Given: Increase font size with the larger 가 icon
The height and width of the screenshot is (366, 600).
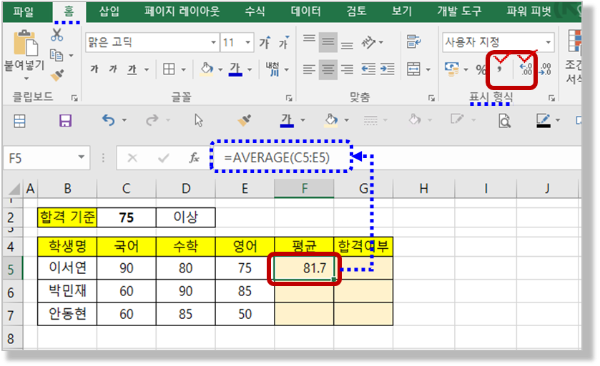Looking at the screenshot, I should pyautogui.click(x=265, y=42).
